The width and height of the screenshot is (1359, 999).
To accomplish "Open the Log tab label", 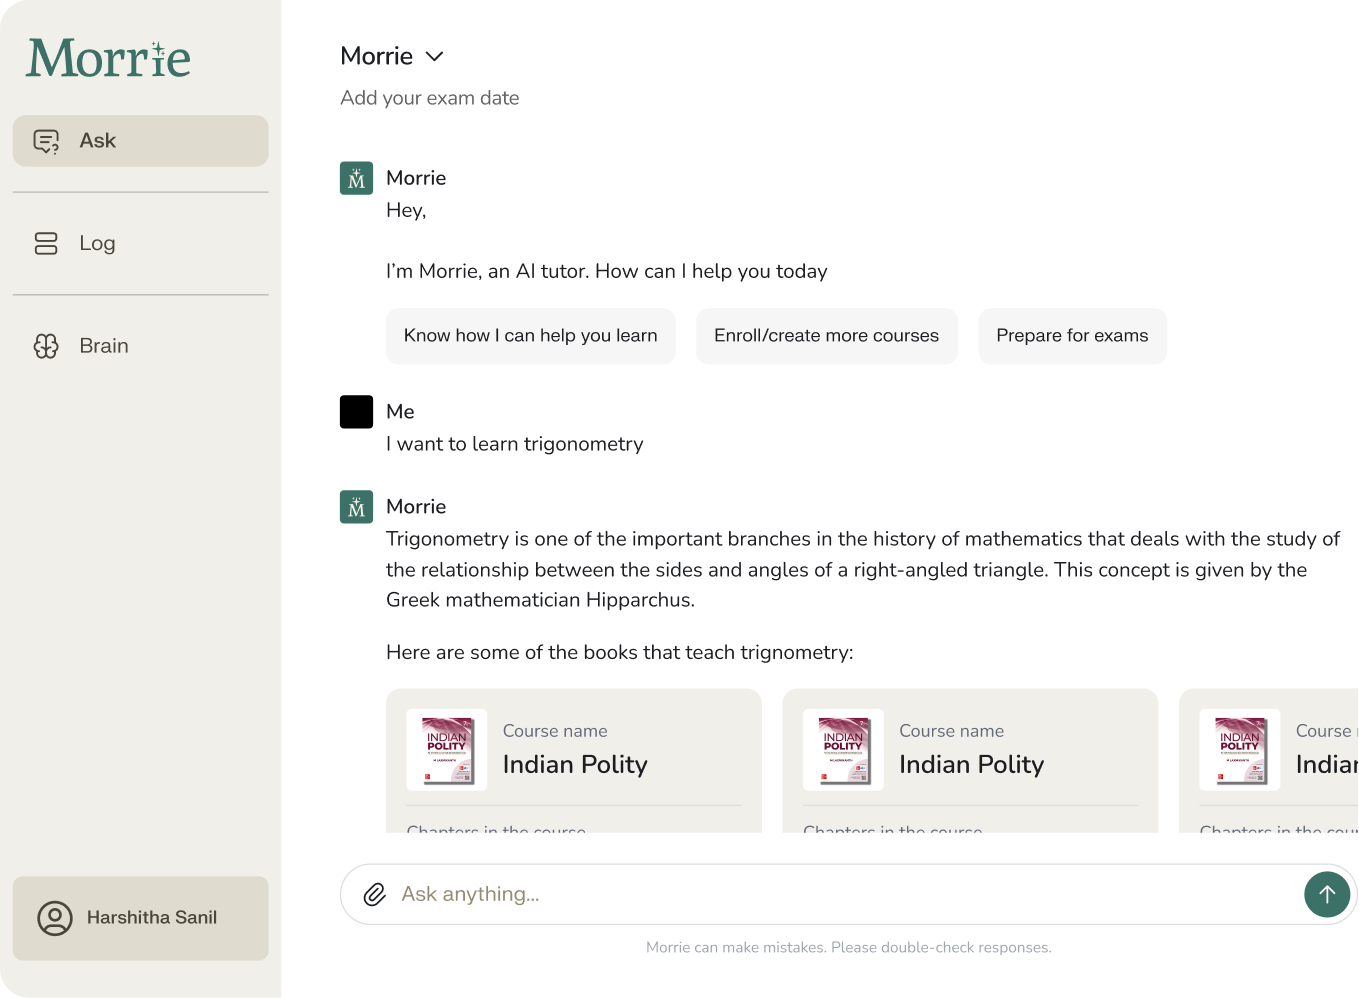I will pyautogui.click(x=97, y=243).
